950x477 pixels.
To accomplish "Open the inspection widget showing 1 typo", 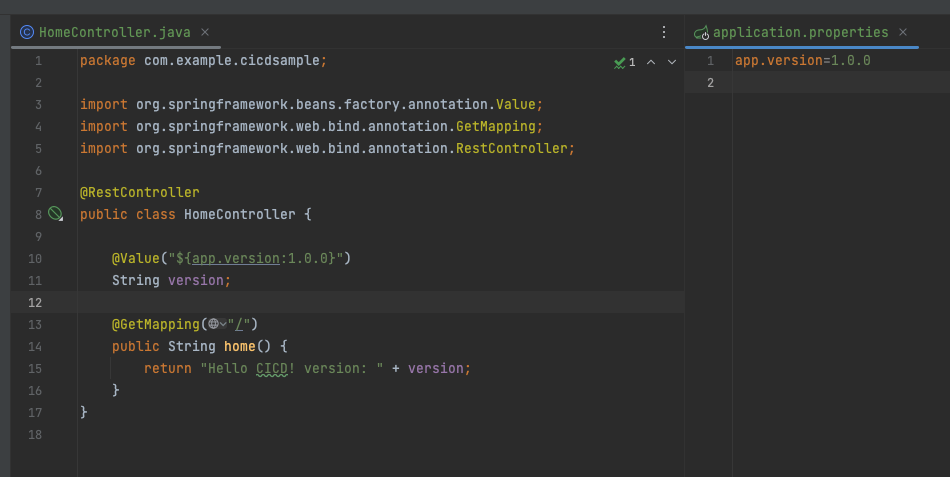I will coord(625,62).
